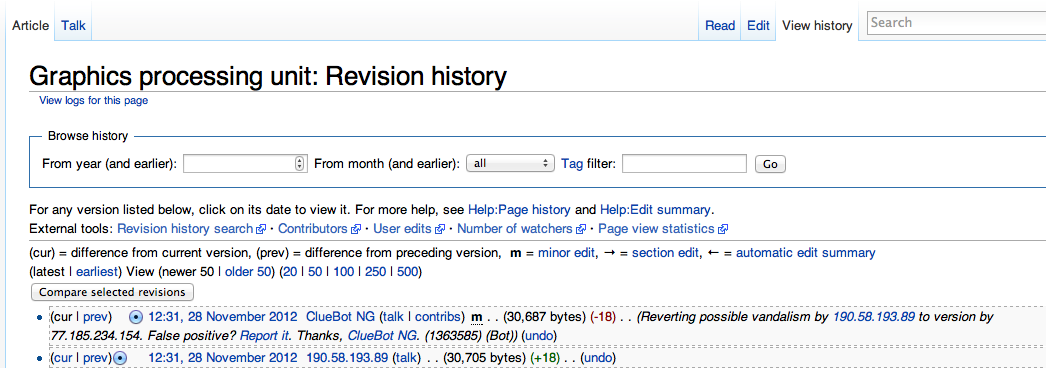Open the Read tab
The image size is (1046, 368).
point(720,25)
